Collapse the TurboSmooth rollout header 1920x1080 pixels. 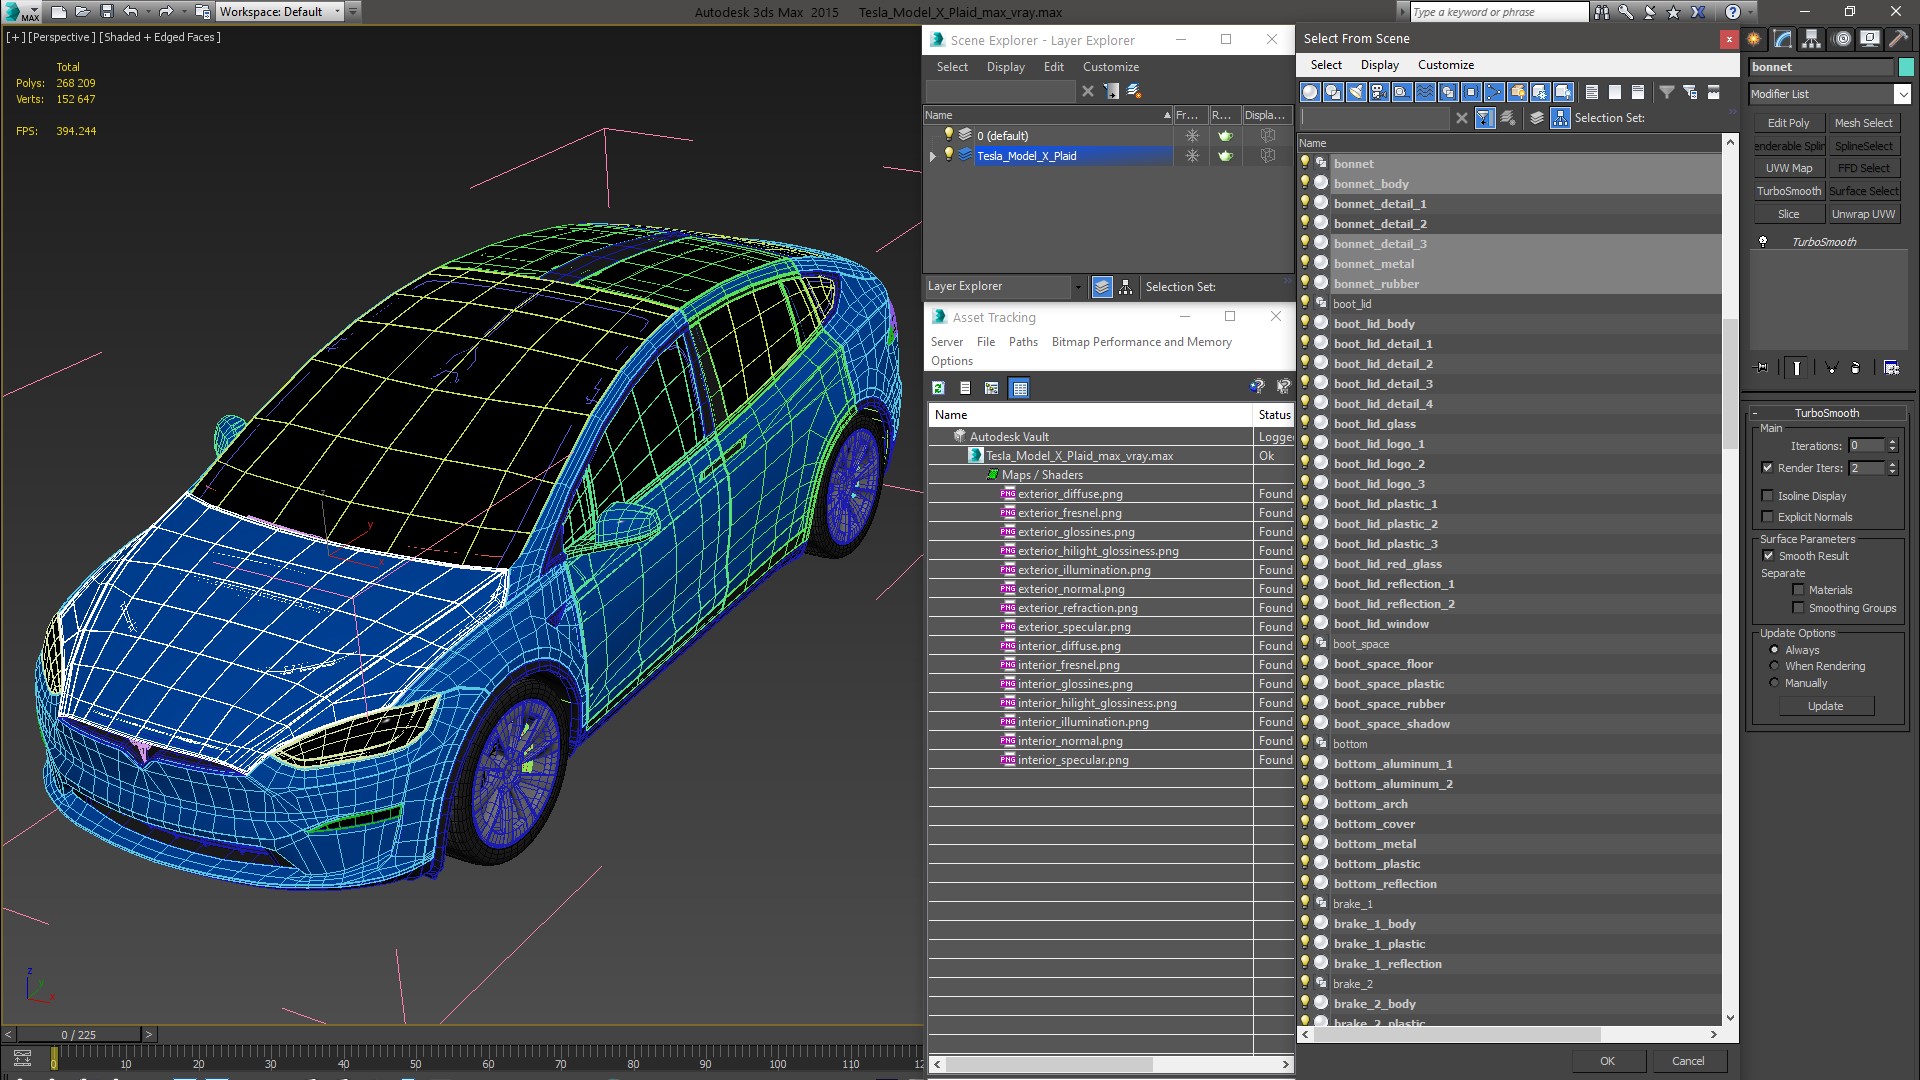pyautogui.click(x=1826, y=413)
